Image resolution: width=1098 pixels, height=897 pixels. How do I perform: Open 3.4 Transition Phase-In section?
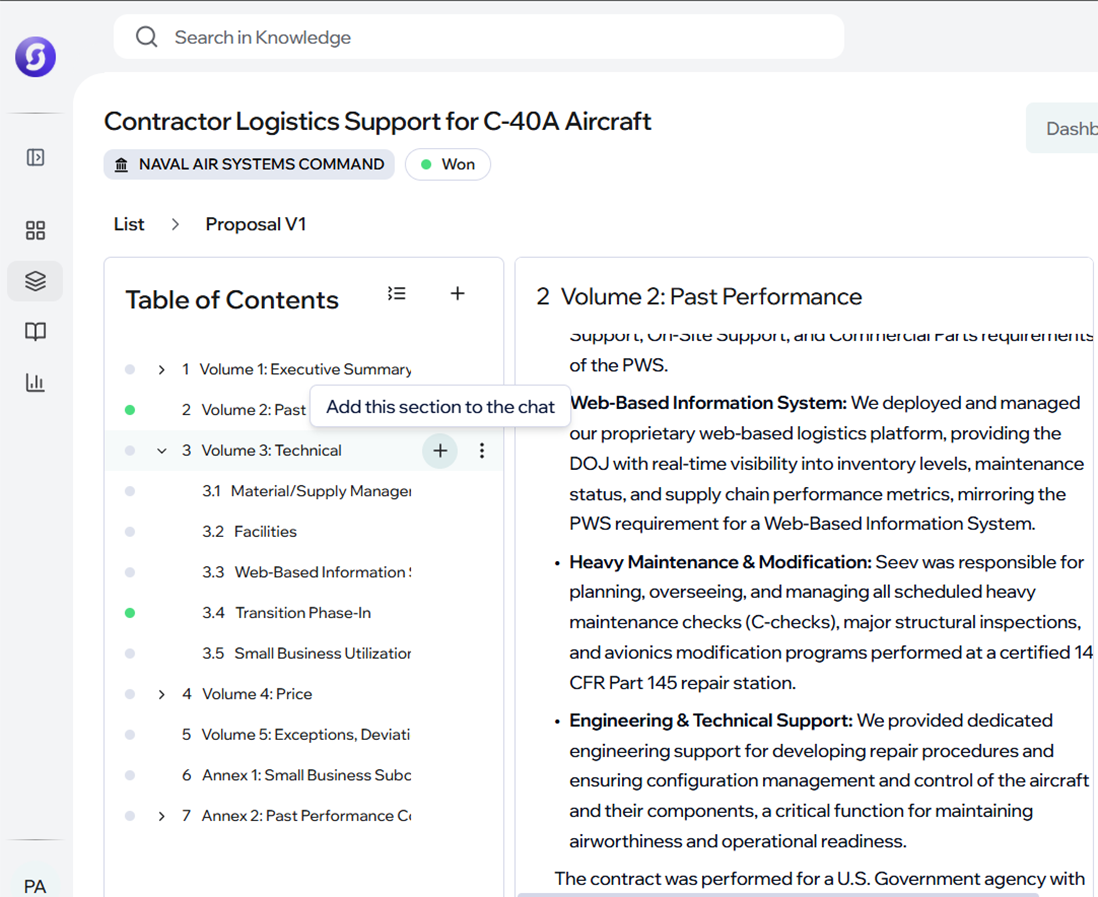pos(286,613)
